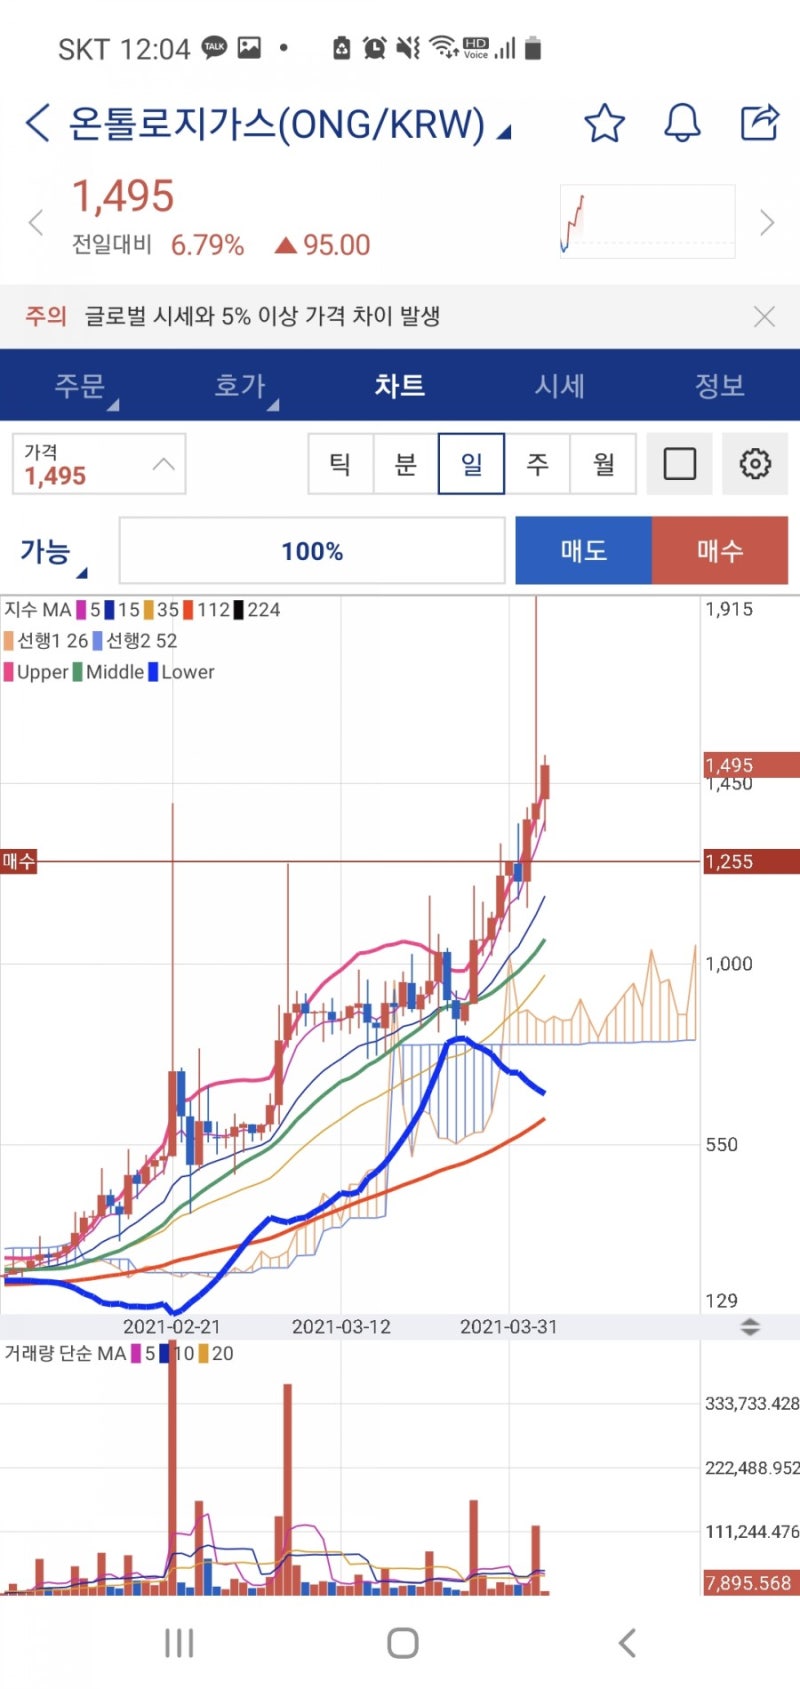Tap the gallery notification icon in status bar
800x1689 pixels.
click(x=249, y=47)
